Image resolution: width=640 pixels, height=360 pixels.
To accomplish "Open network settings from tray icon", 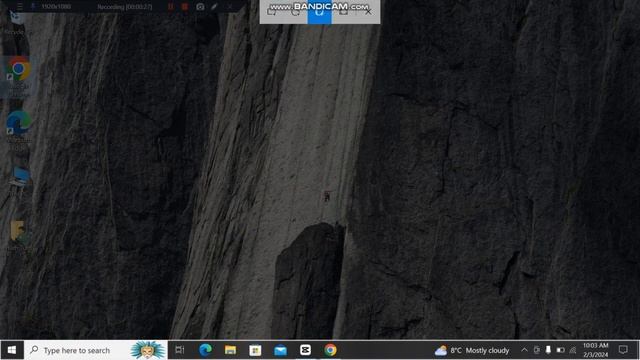I will tap(573, 350).
